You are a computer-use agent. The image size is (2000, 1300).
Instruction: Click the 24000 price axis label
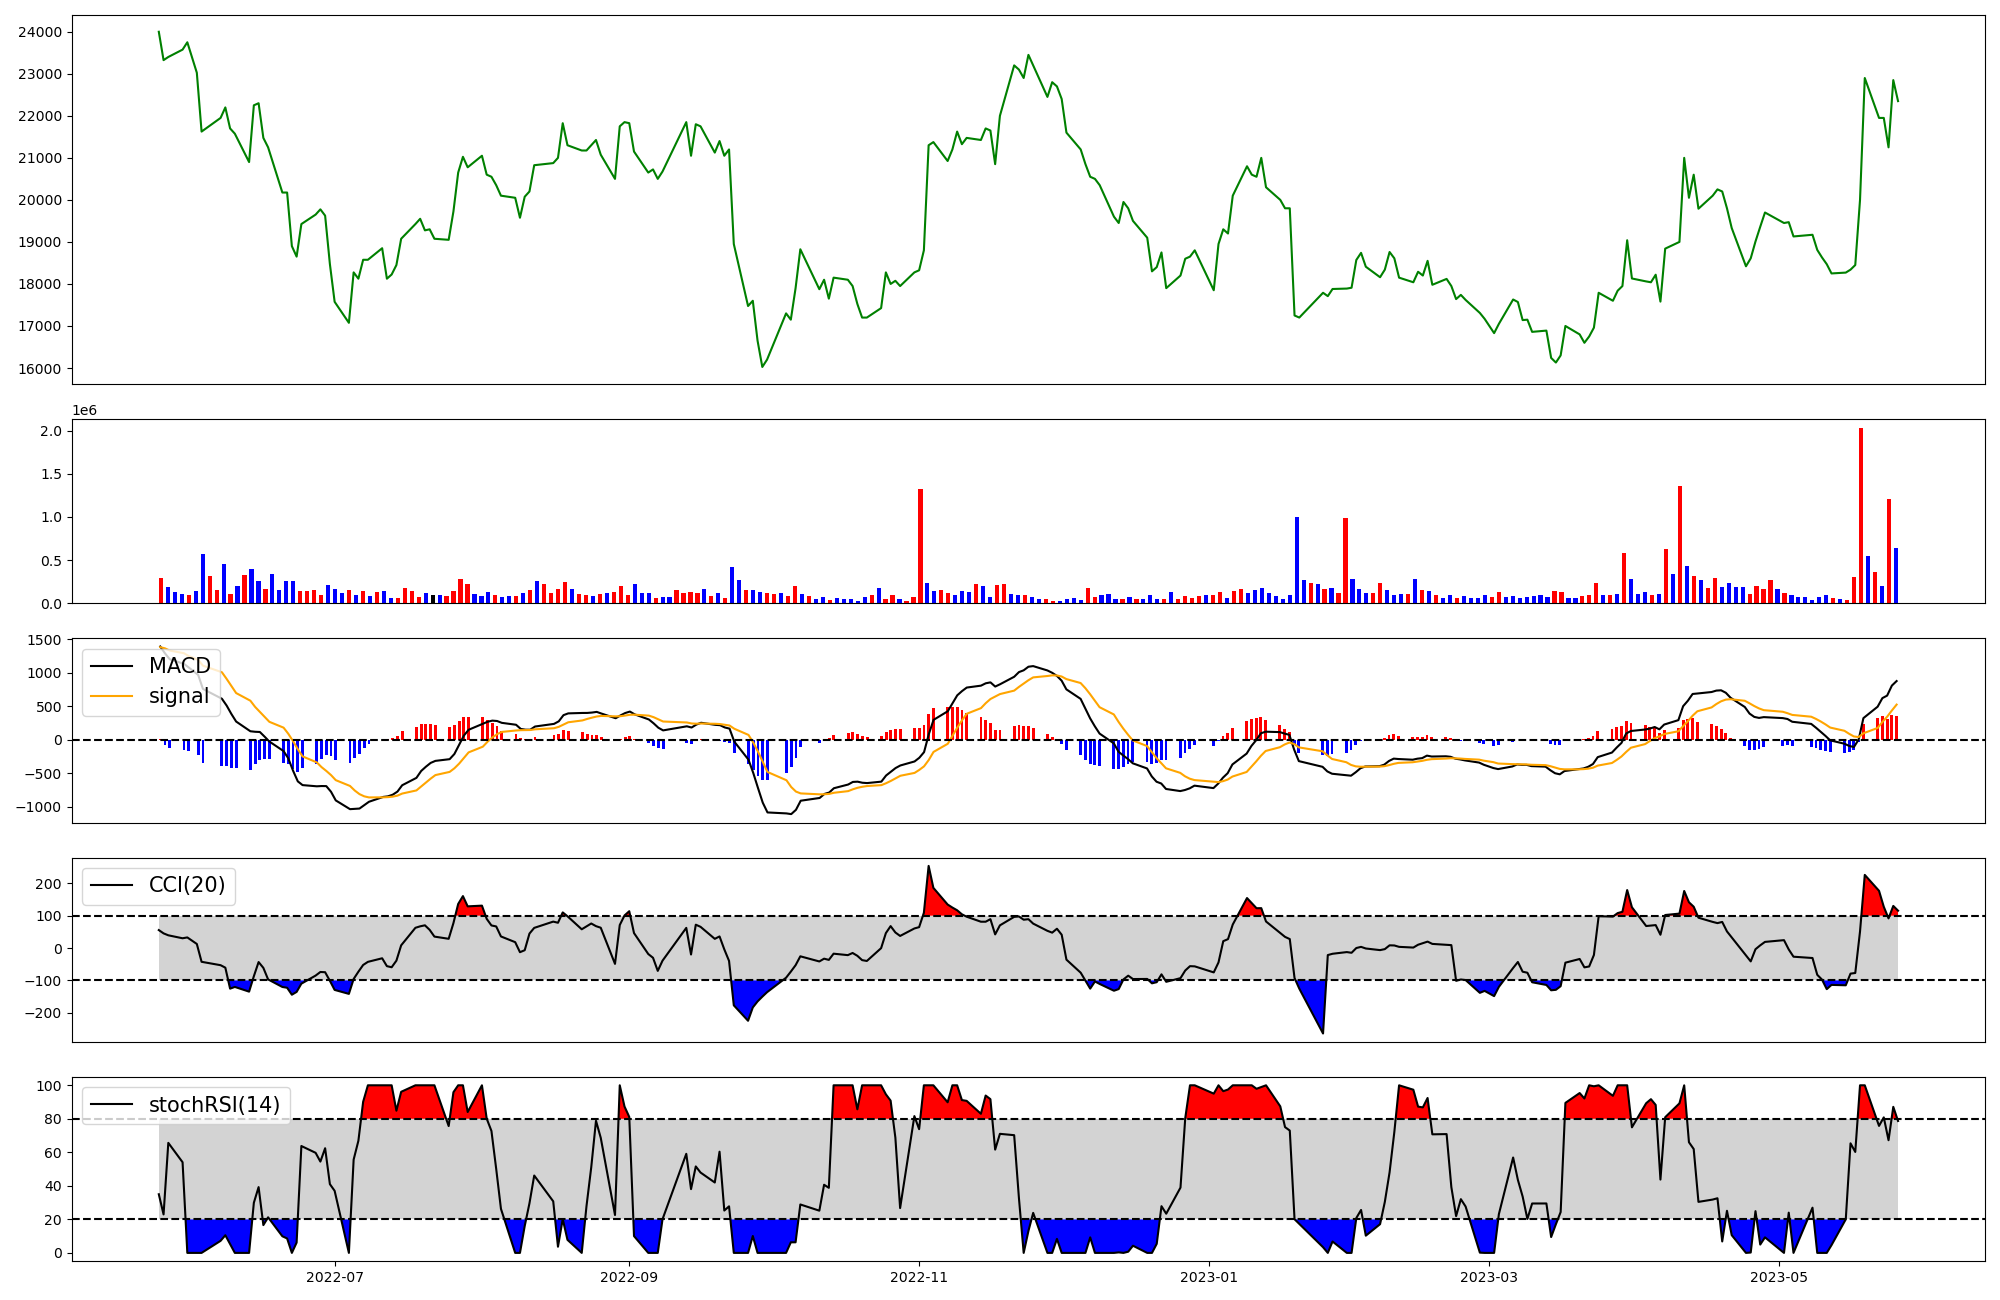coord(40,32)
